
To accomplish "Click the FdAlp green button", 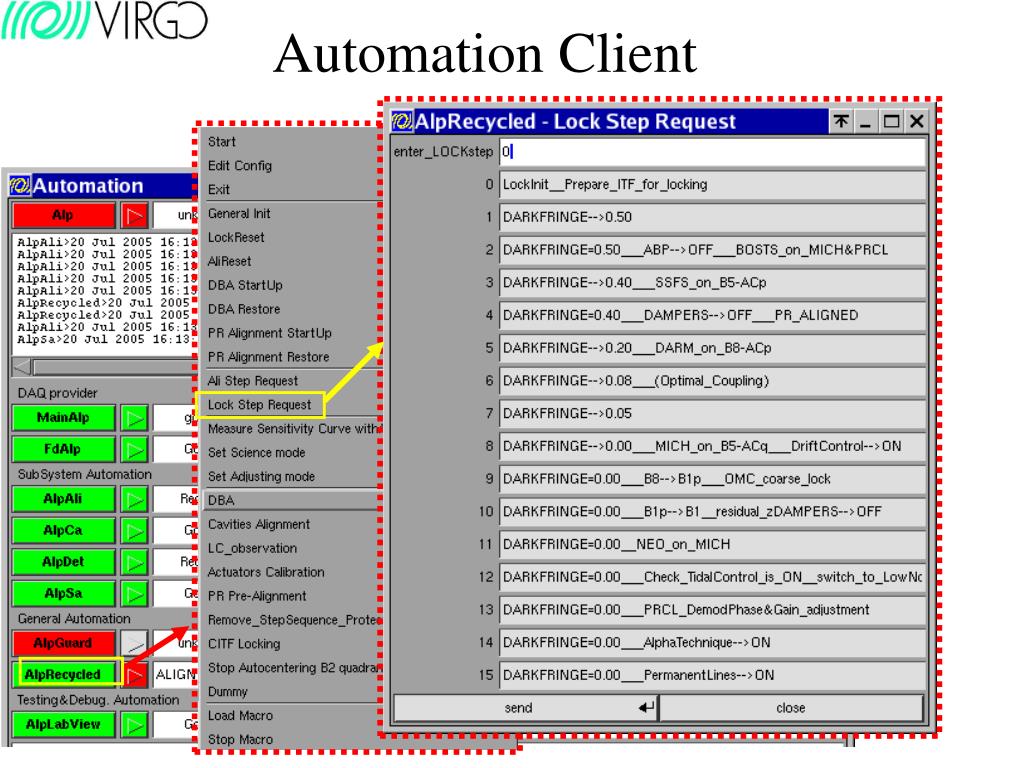I will [x=63, y=449].
